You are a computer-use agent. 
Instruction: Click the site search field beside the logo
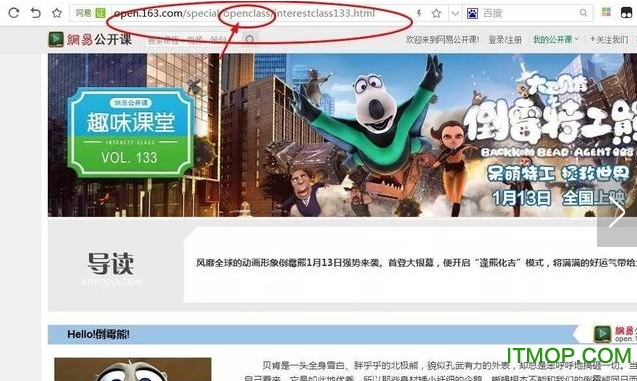coord(193,39)
